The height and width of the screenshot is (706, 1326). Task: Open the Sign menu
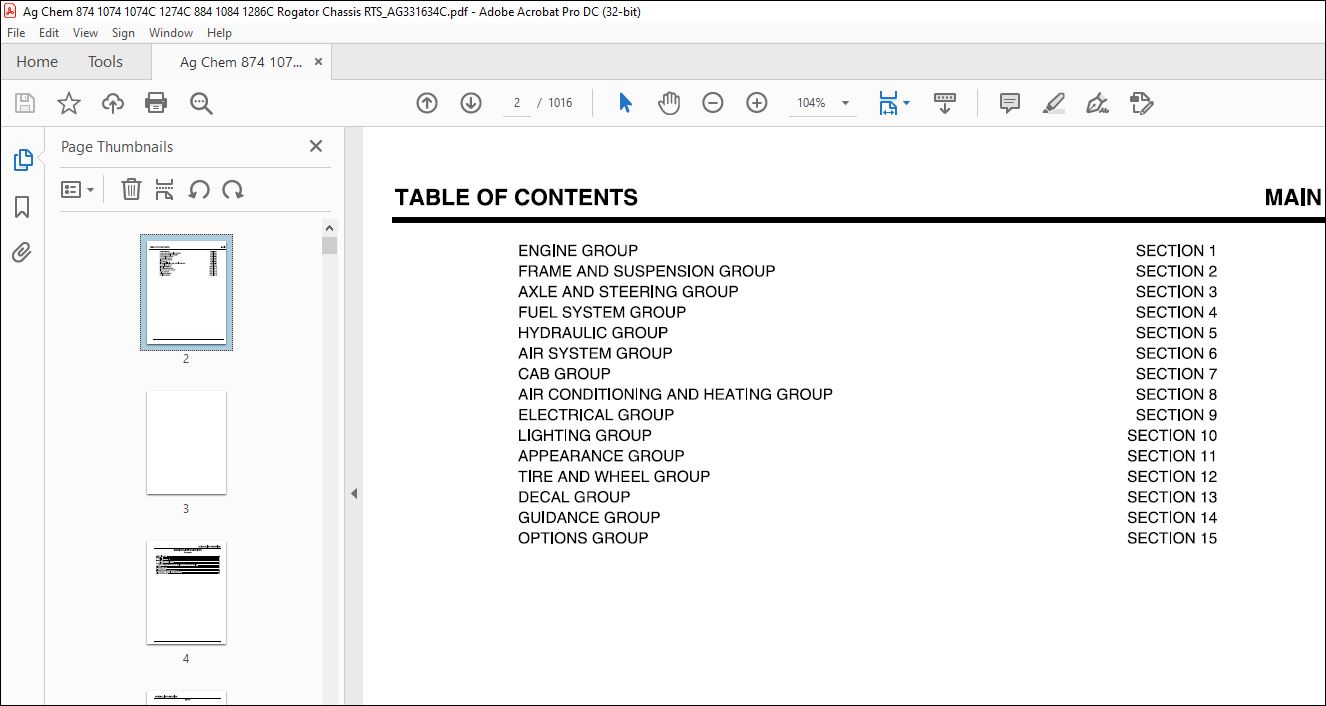coord(123,33)
